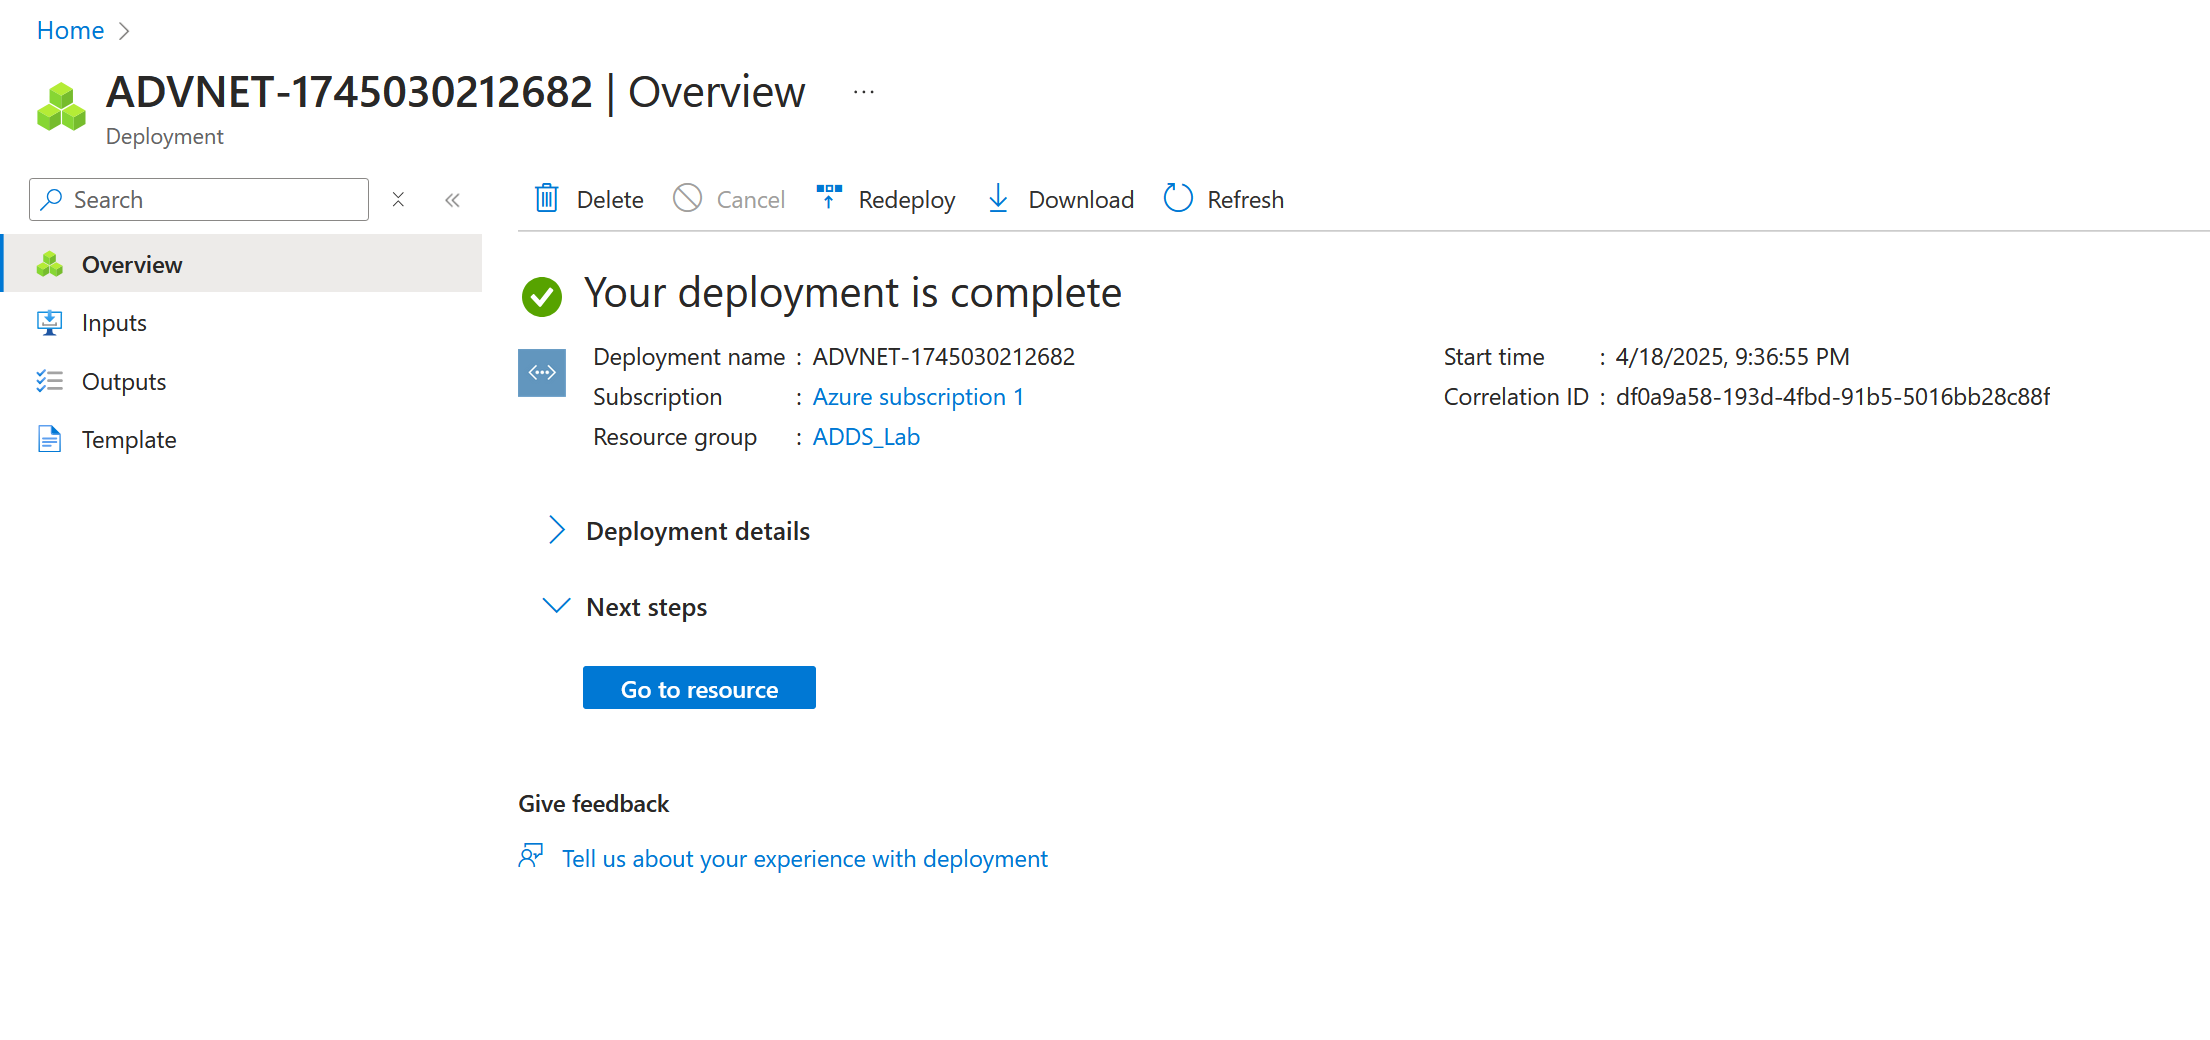Select deployment name value ADVNET-1745030212682
This screenshot has height=1040, width=2210.
click(943, 357)
